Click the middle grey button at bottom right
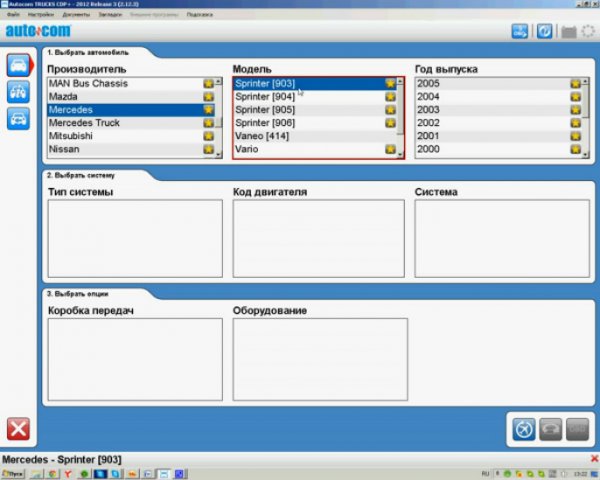600x480 pixels. coord(550,429)
